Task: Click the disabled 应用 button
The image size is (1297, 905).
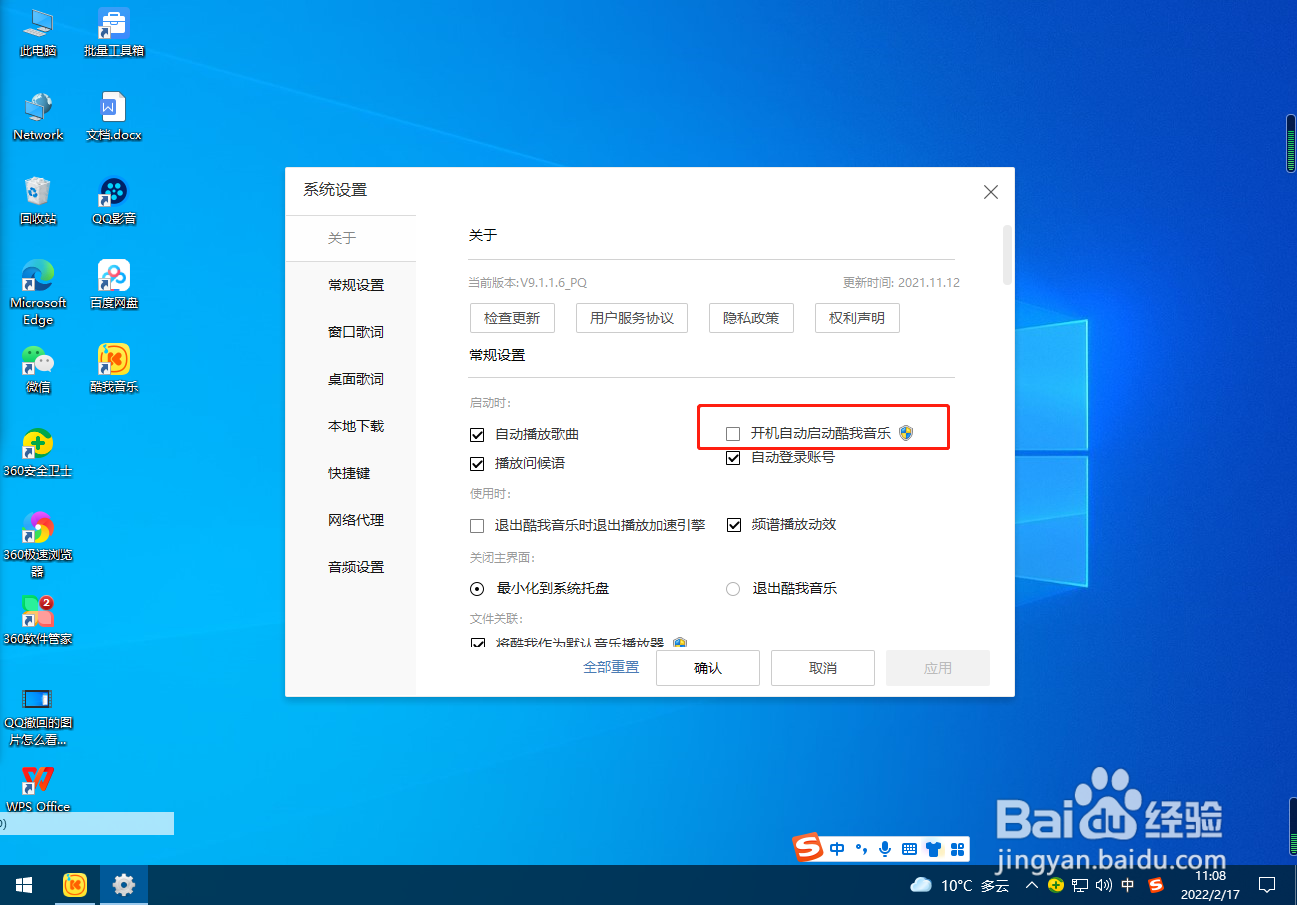Action: tap(938, 668)
